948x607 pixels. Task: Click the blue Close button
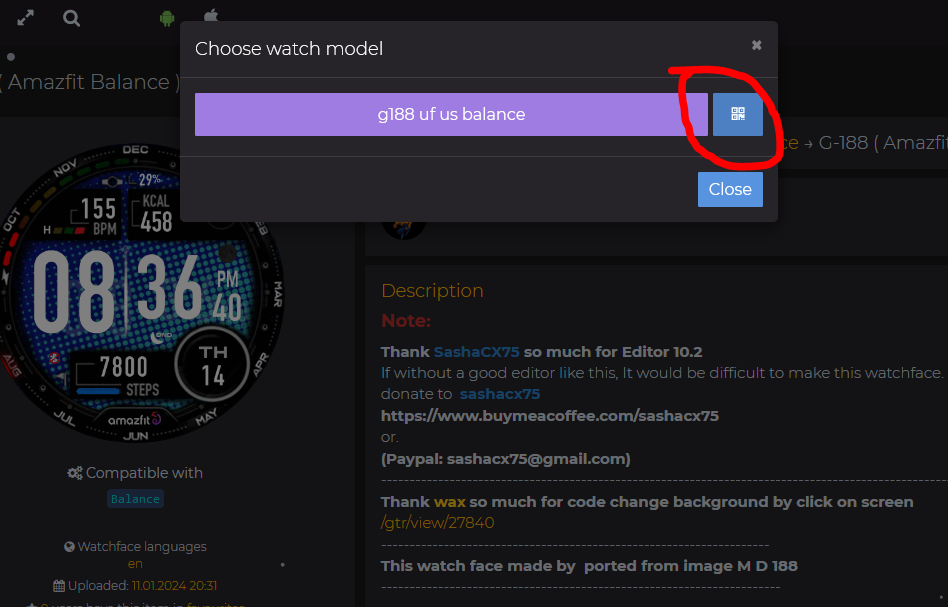pyautogui.click(x=730, y=189)
